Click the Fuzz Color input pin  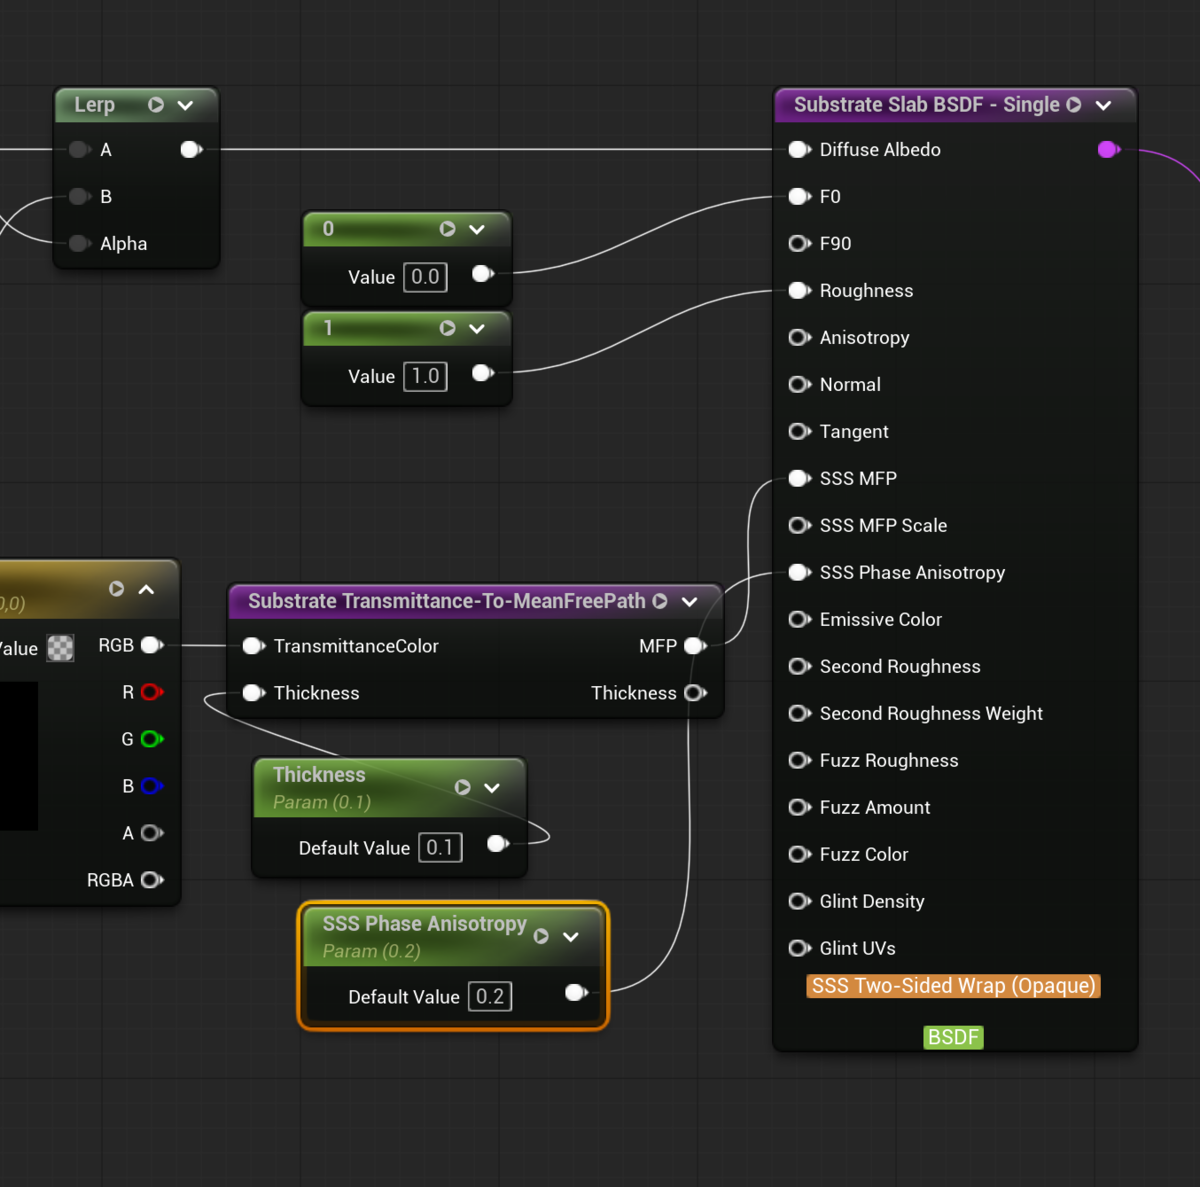coord(799,855)
